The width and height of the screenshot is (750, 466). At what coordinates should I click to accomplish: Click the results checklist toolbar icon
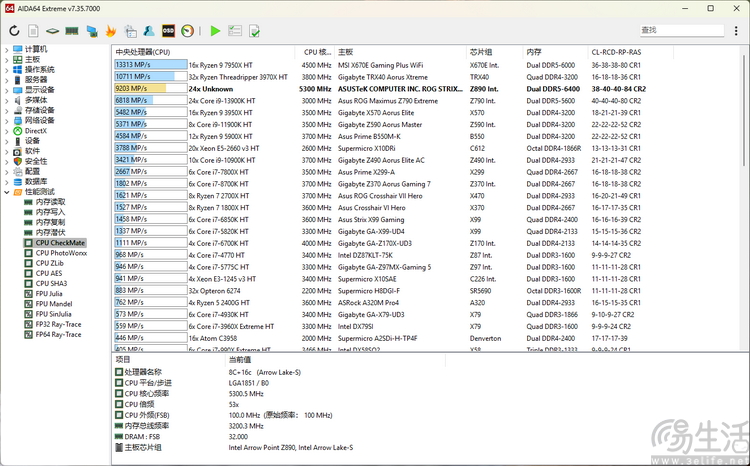pyautogui.click(x=235, y=31)
